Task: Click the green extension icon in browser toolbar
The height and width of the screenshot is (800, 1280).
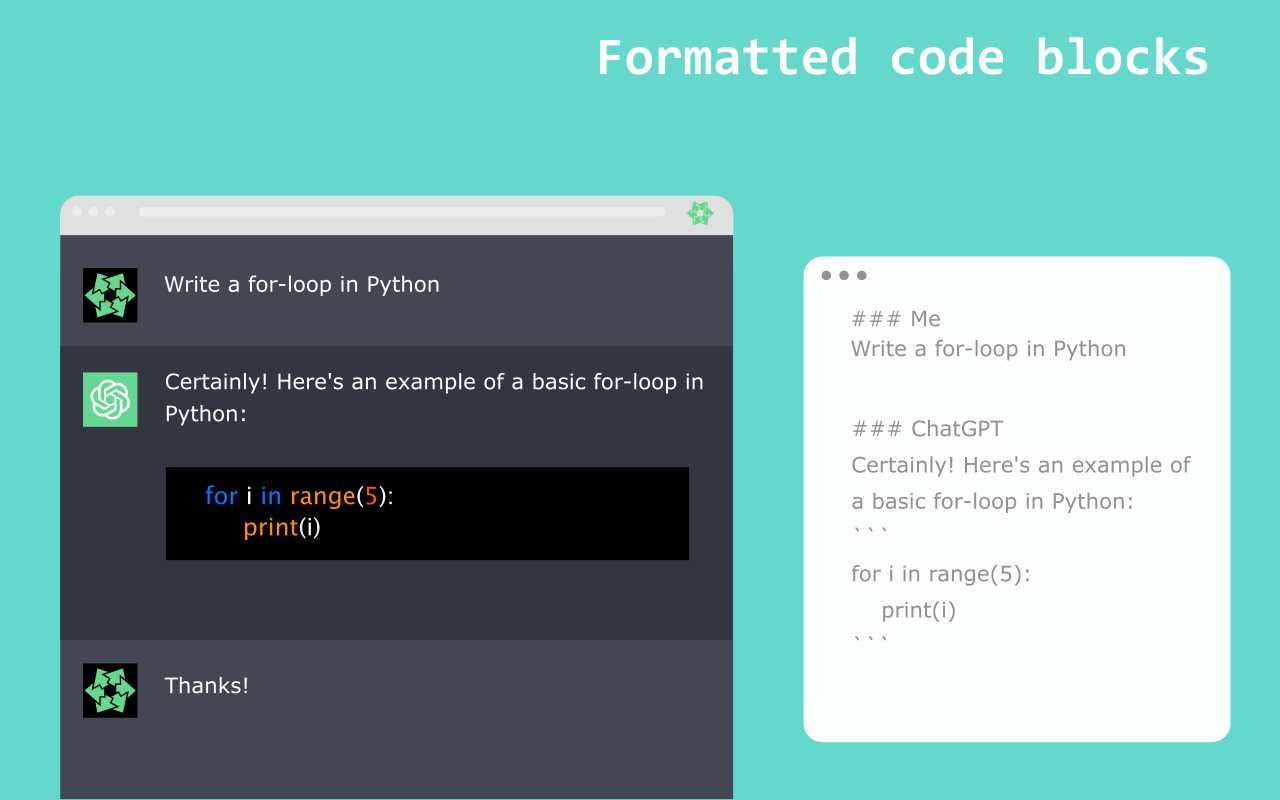Action: 700,213
